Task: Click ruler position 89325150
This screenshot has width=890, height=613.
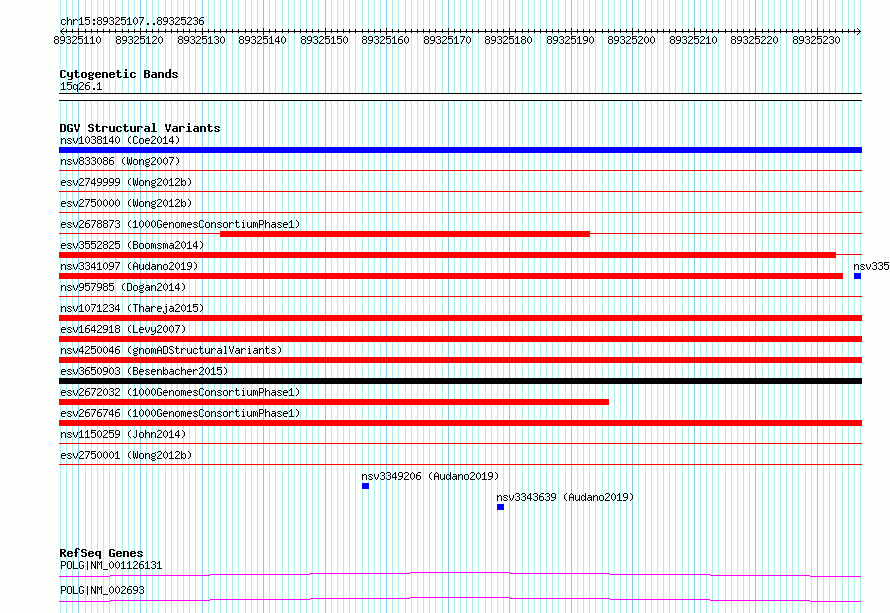Action: point(324,40)
